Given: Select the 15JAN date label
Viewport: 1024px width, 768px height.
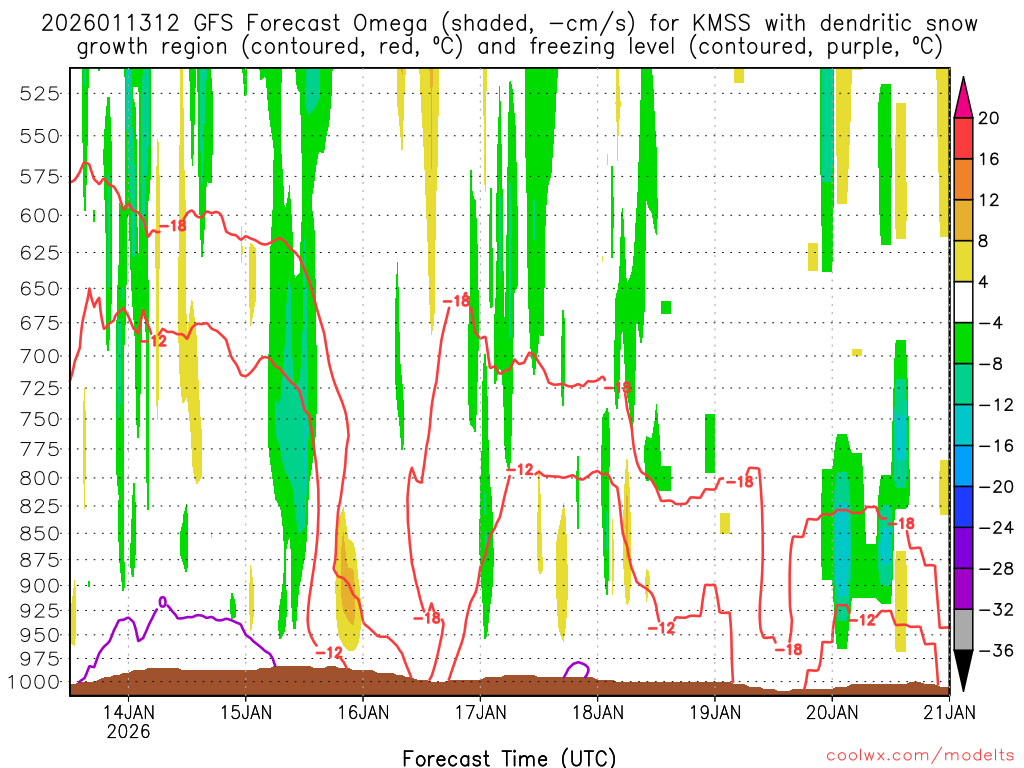Looking at the screenshot, I should tap(246, 712).
